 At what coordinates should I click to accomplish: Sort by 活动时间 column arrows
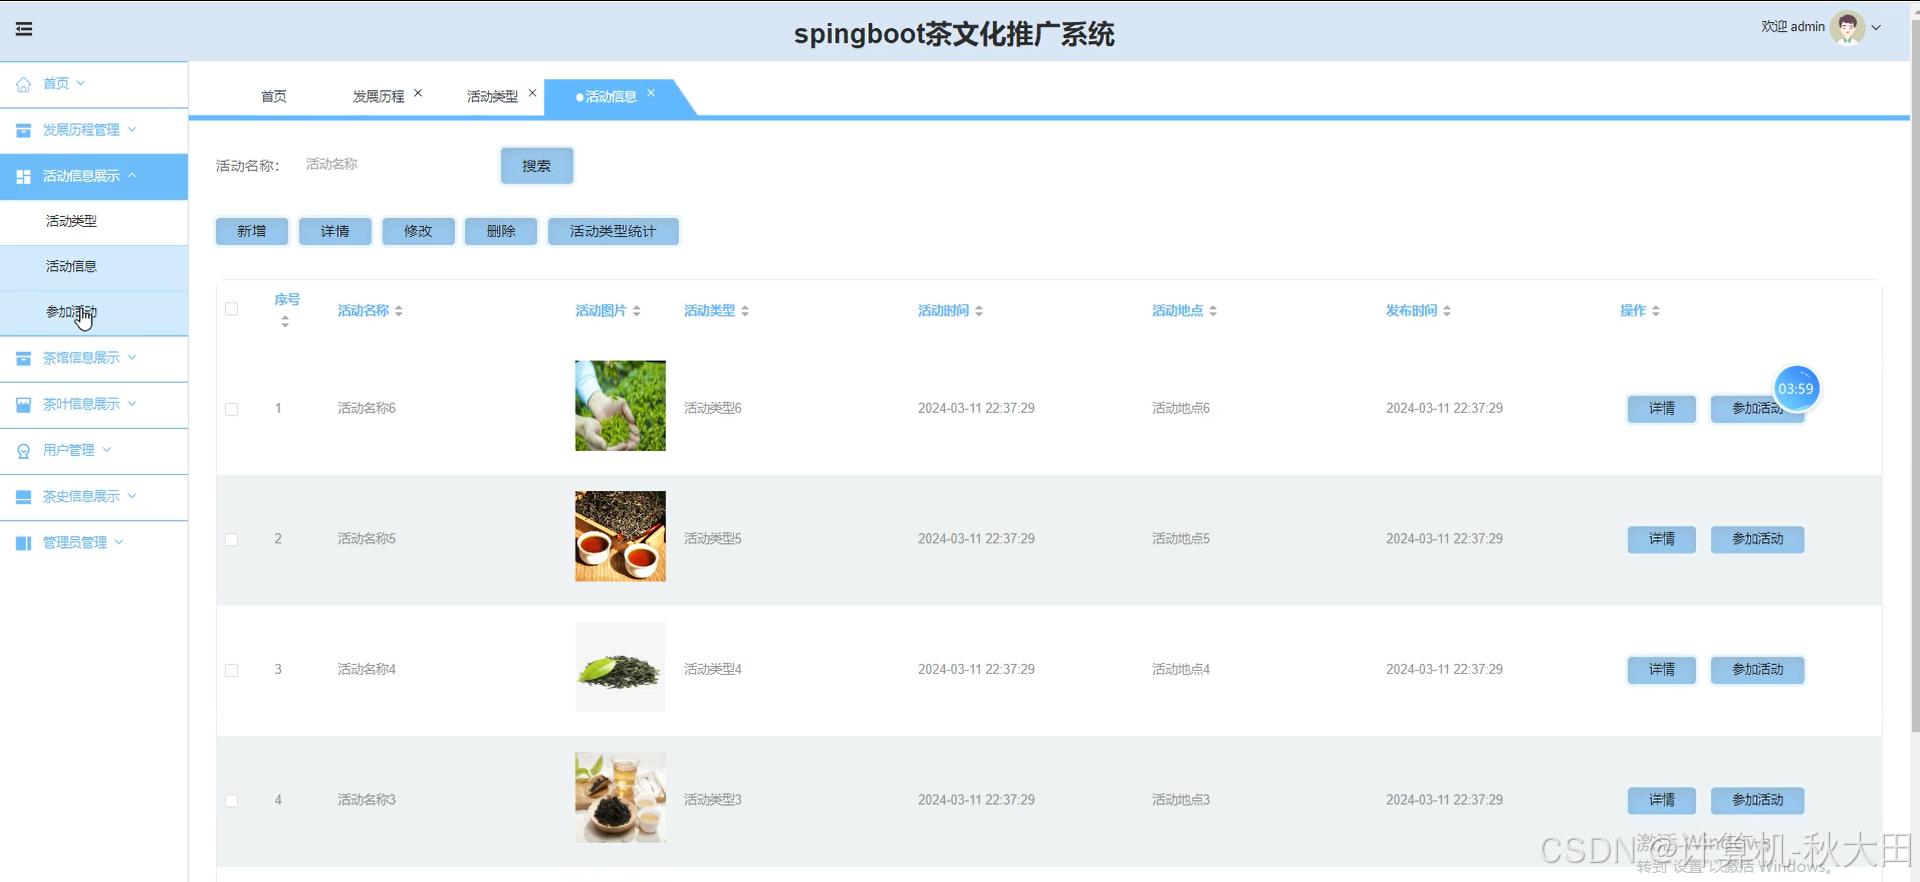coord(979,311)
